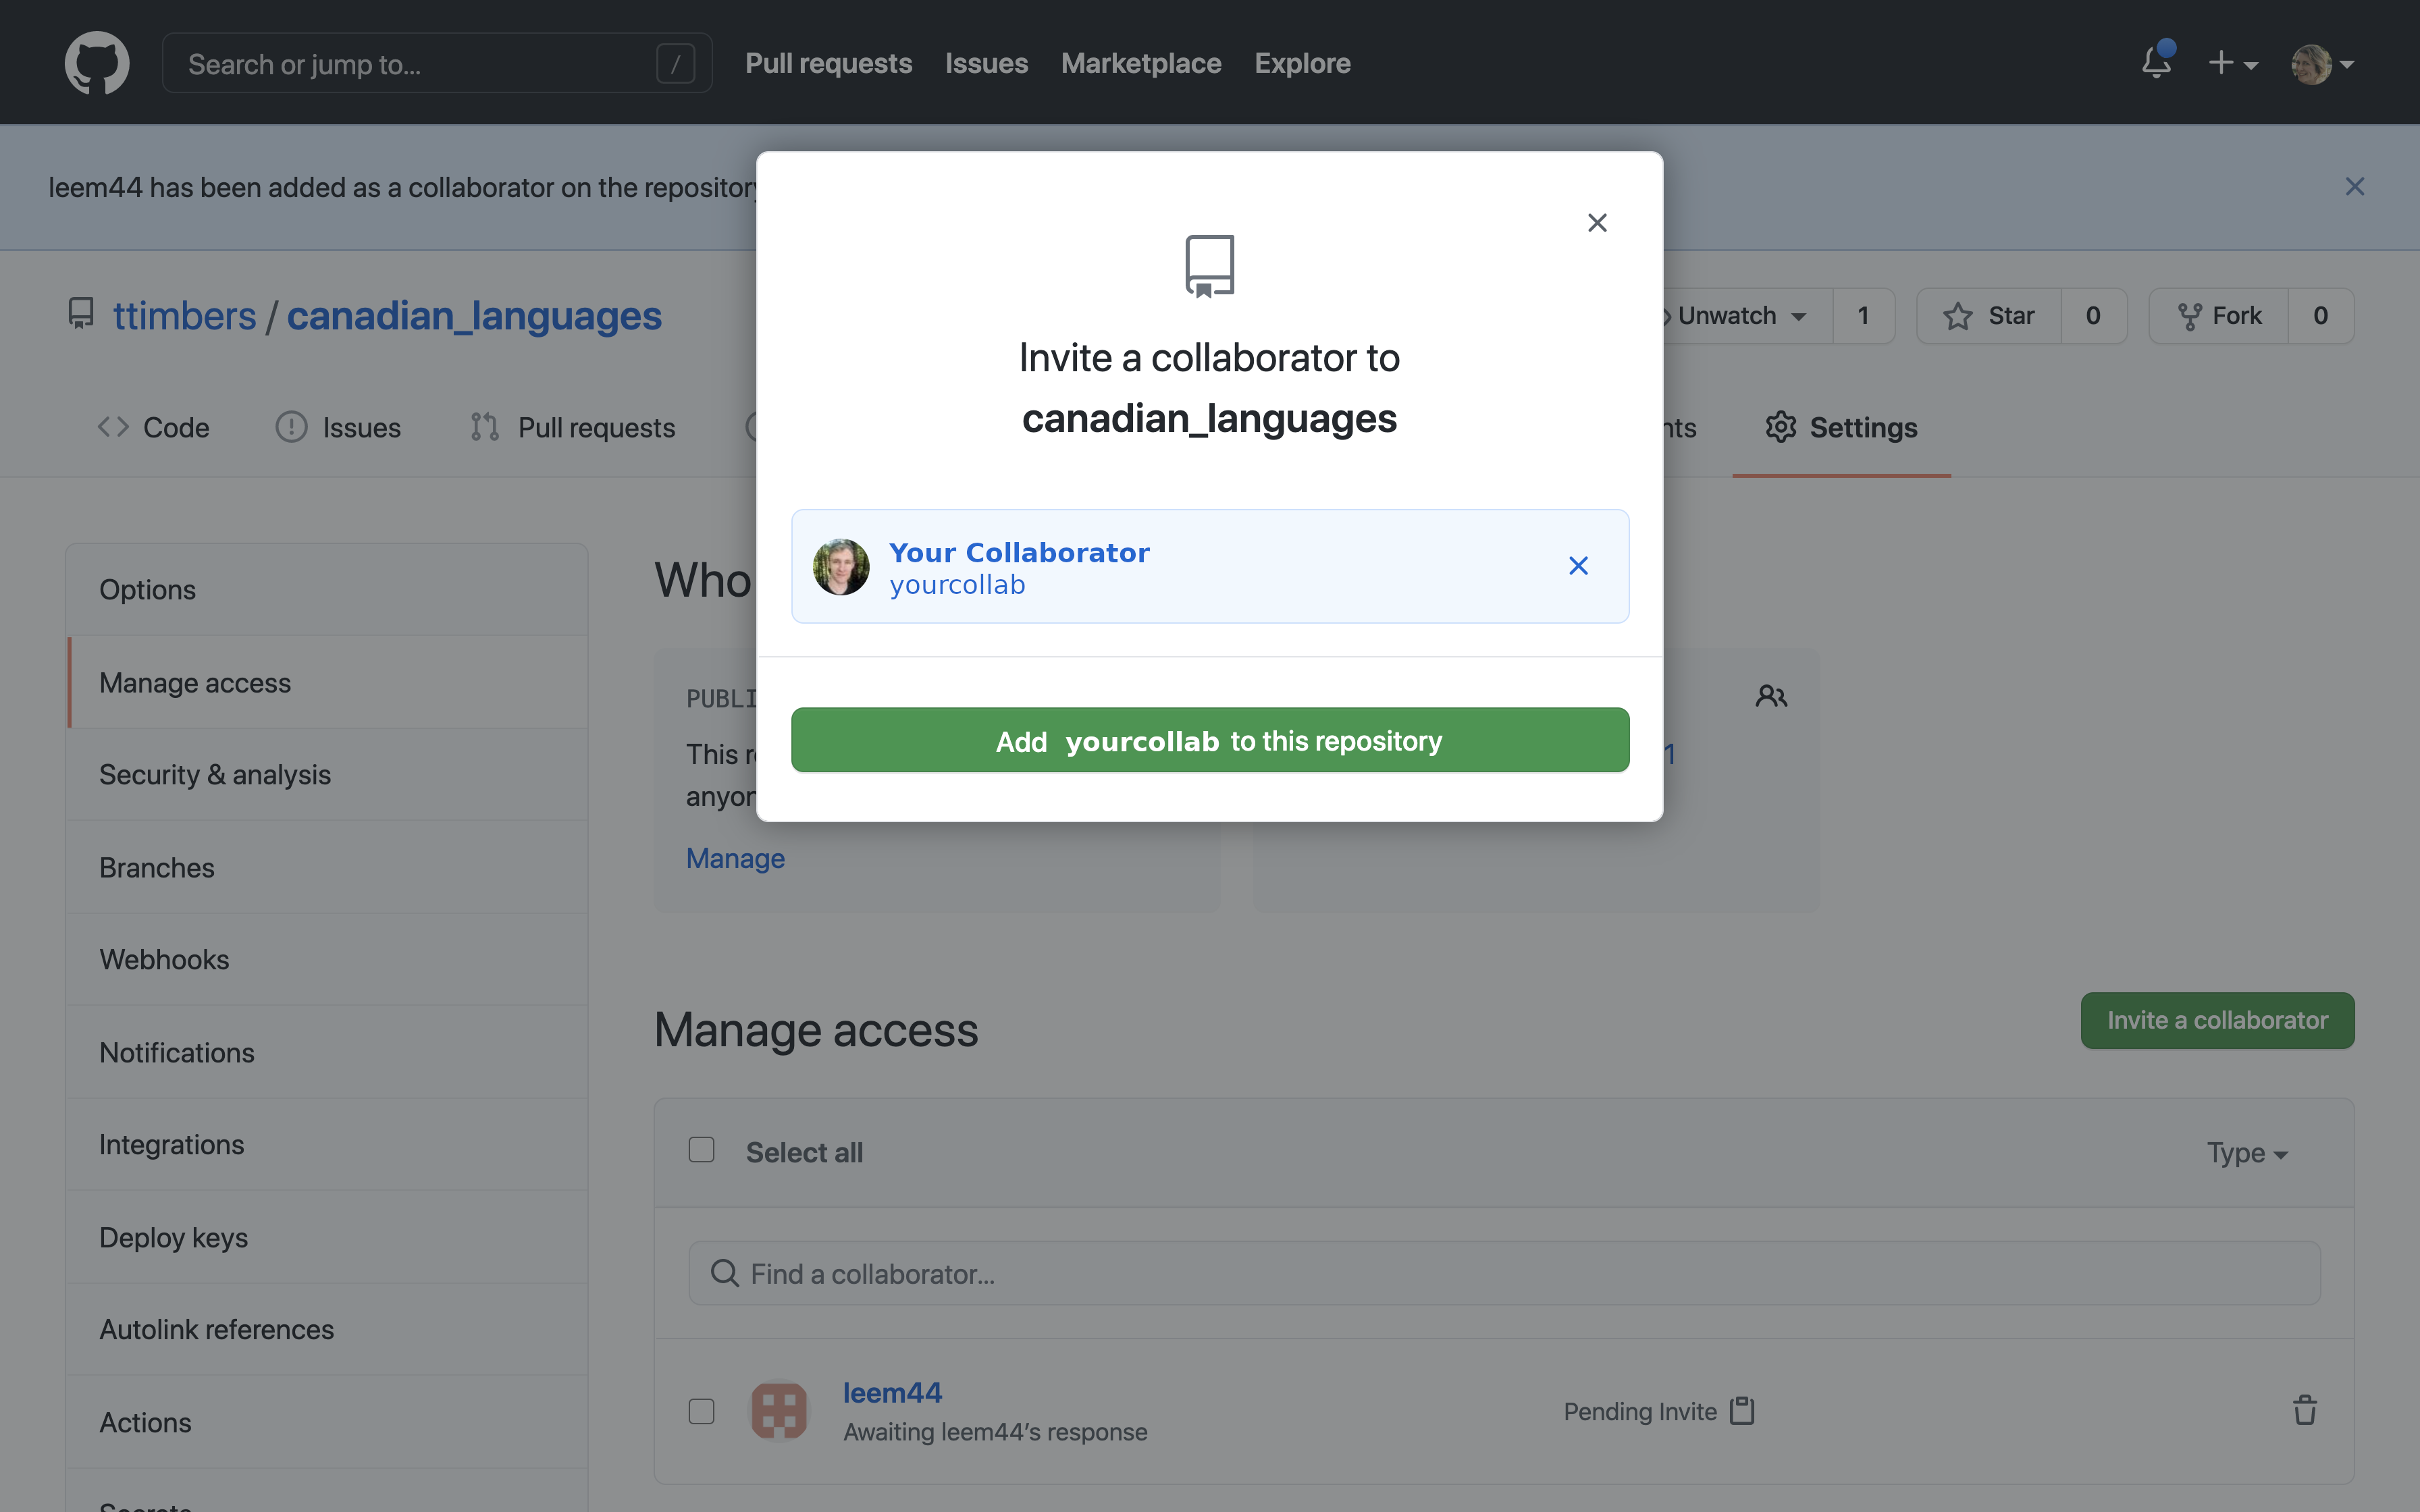This screenshot has width=2420, height=1512.
Task: Go to Pull requests in top nav
Action: point(828,63)
